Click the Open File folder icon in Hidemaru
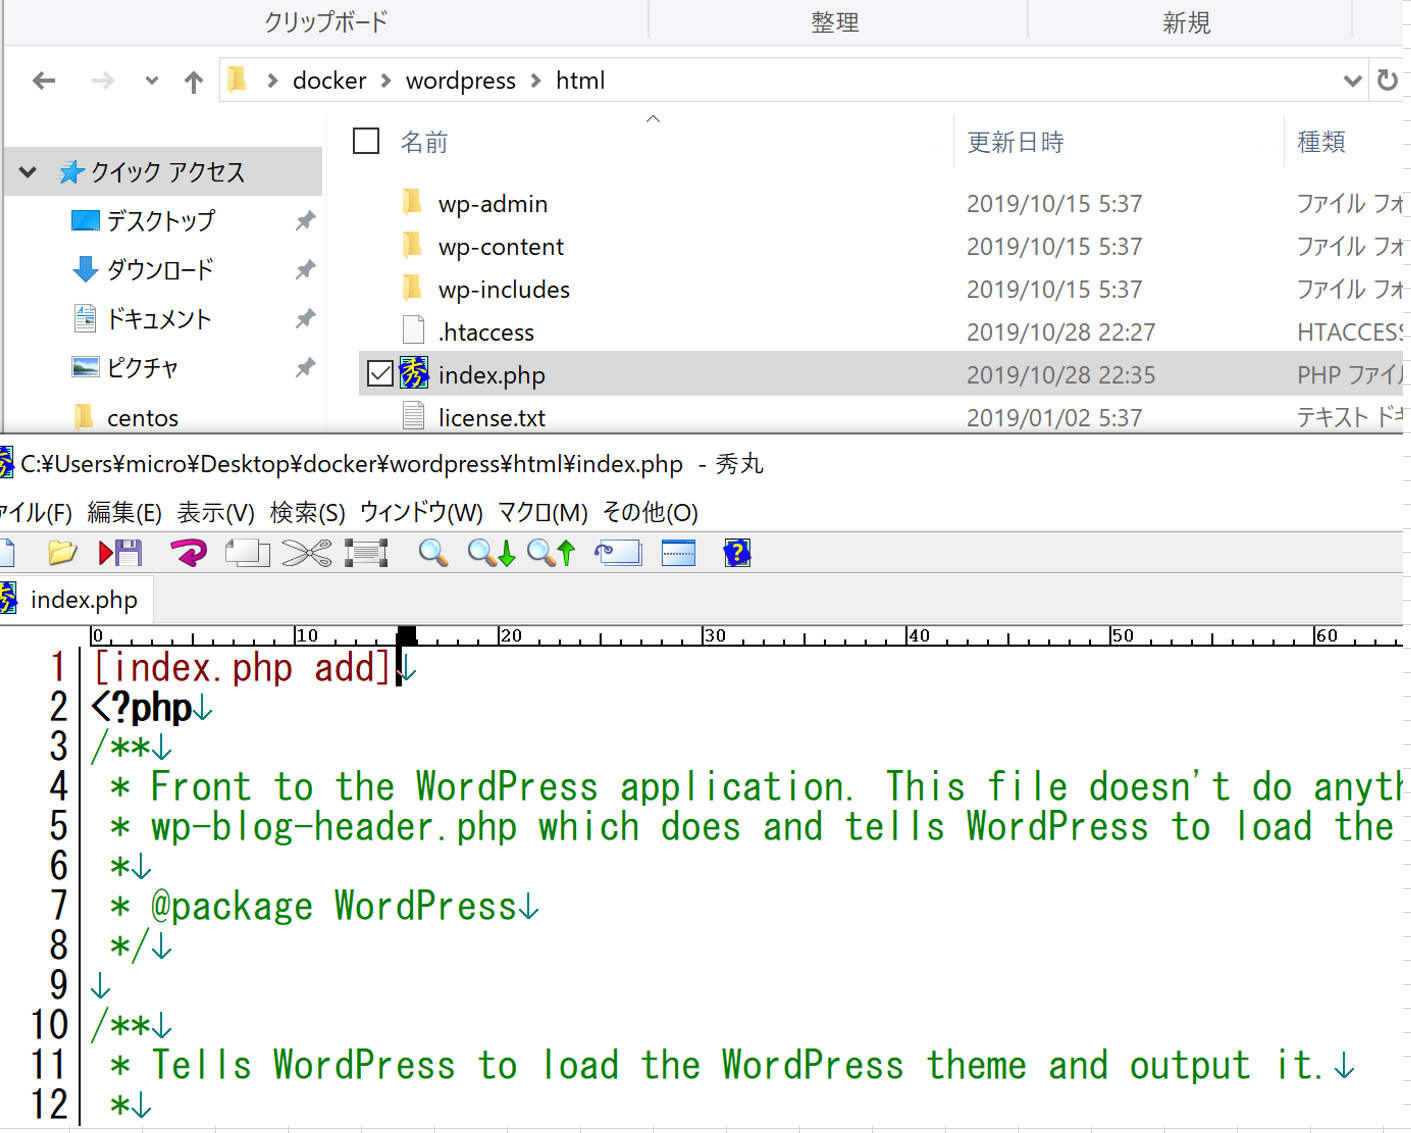Viewport: 1411px width, 1133px height. (62, 552)
